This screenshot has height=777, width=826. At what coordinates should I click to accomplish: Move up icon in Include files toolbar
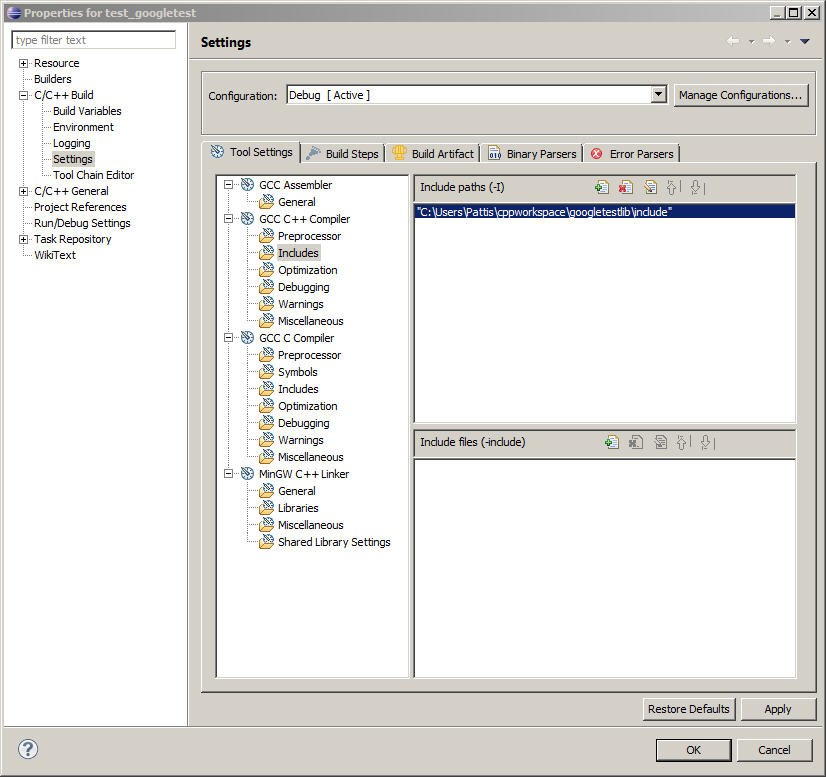tap(683, 442)
